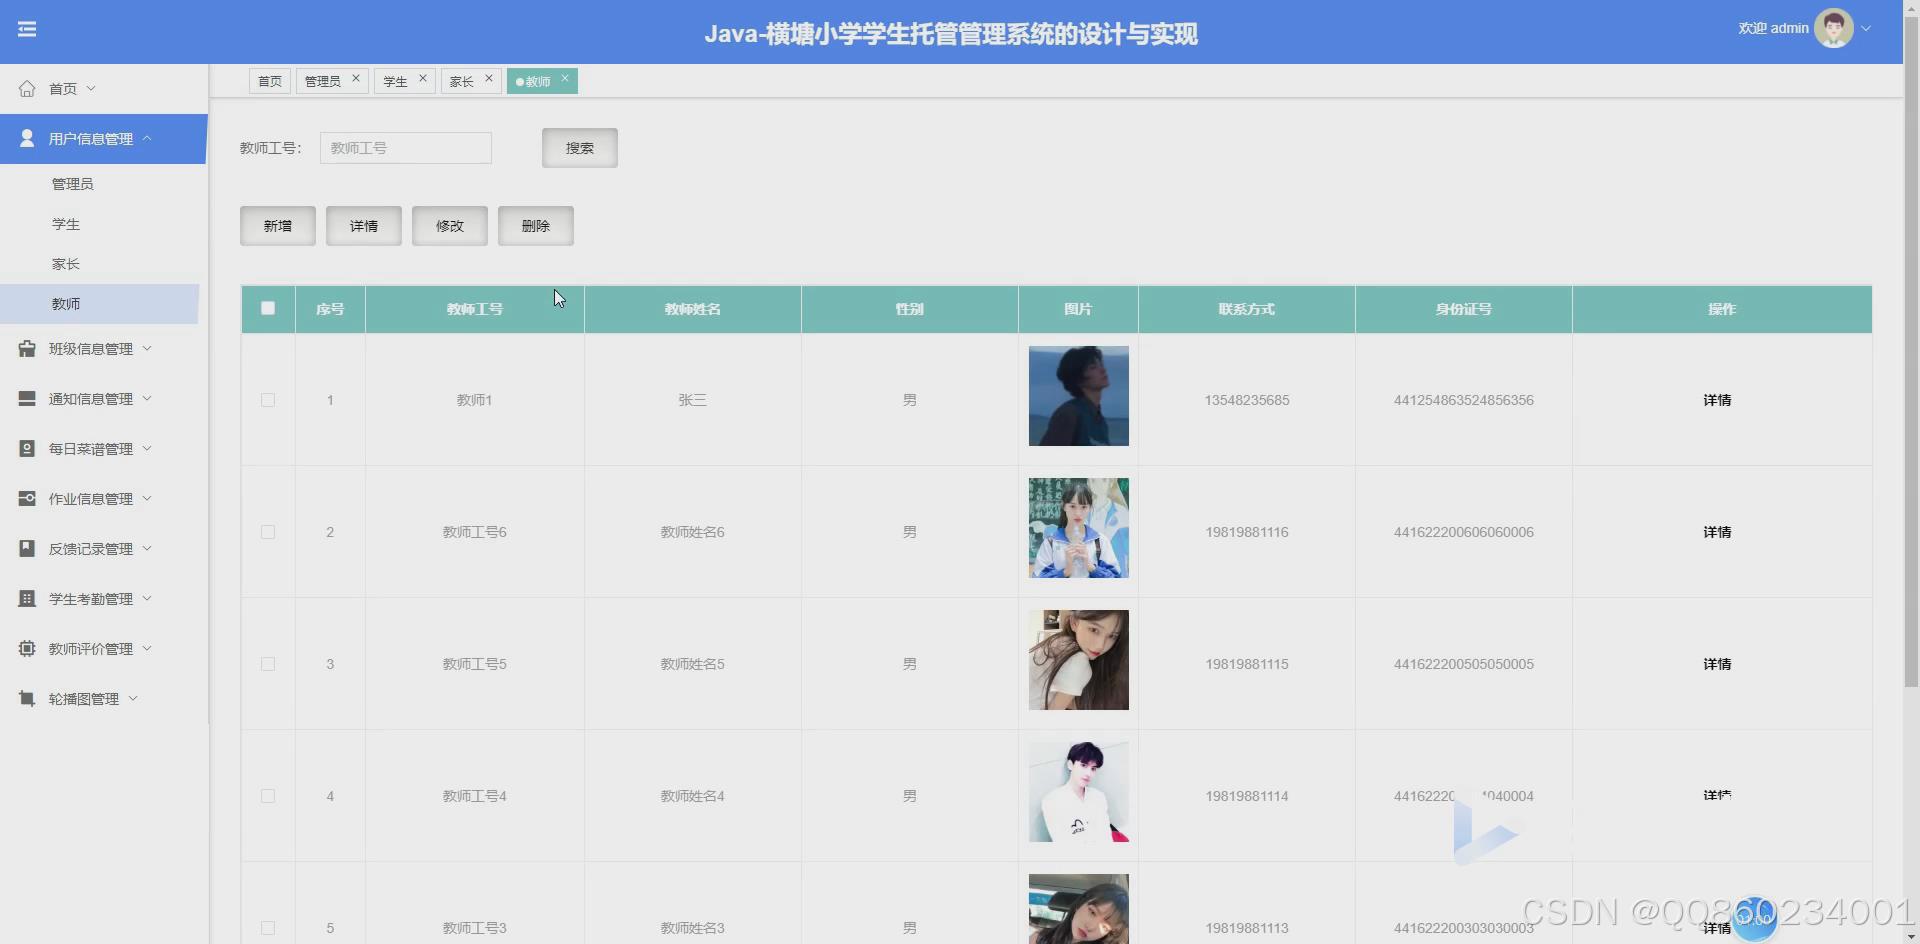Click the 教师工号 column header
1920x944 pixels.
475,309
